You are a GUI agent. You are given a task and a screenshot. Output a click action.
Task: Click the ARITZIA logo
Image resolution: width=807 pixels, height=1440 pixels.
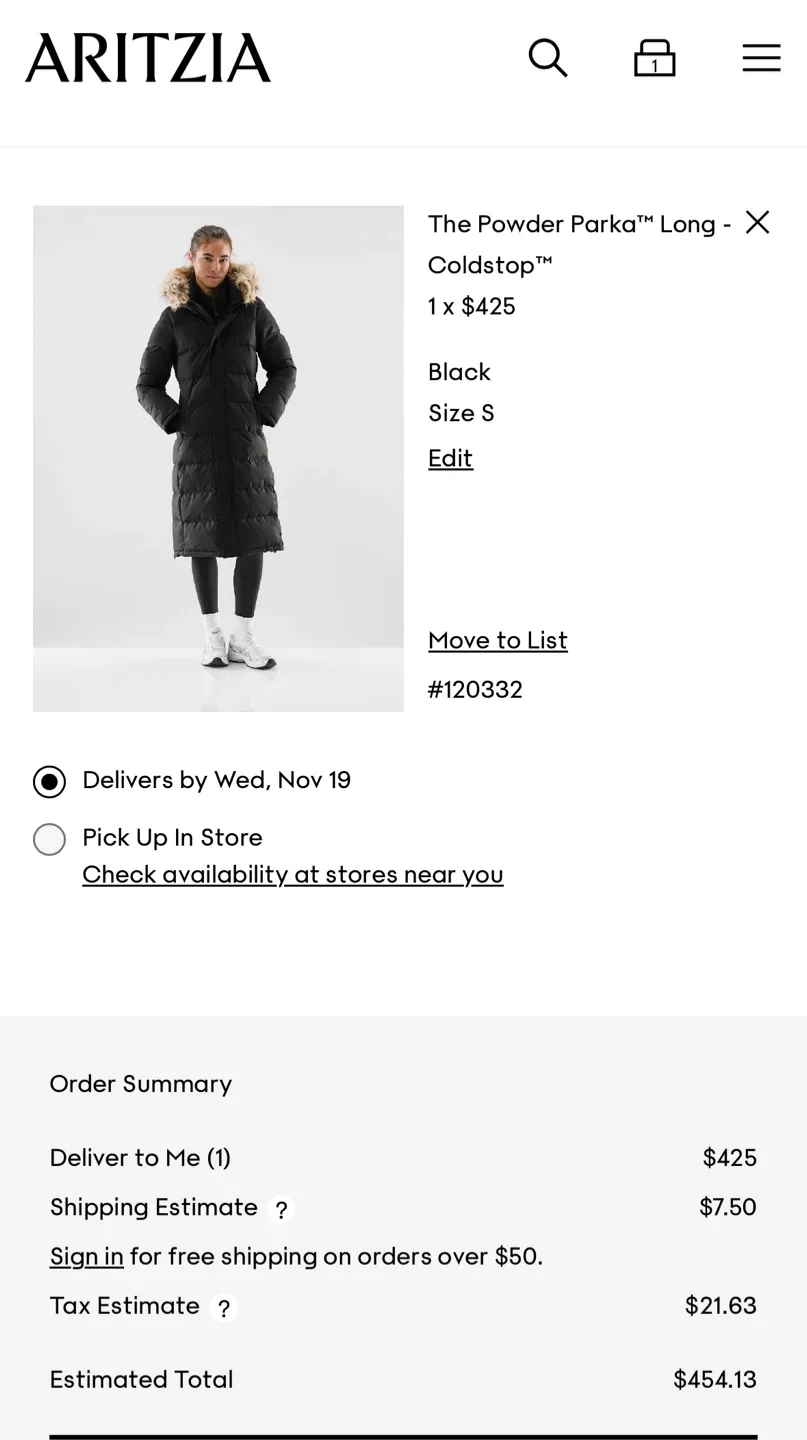coord(147,57)
